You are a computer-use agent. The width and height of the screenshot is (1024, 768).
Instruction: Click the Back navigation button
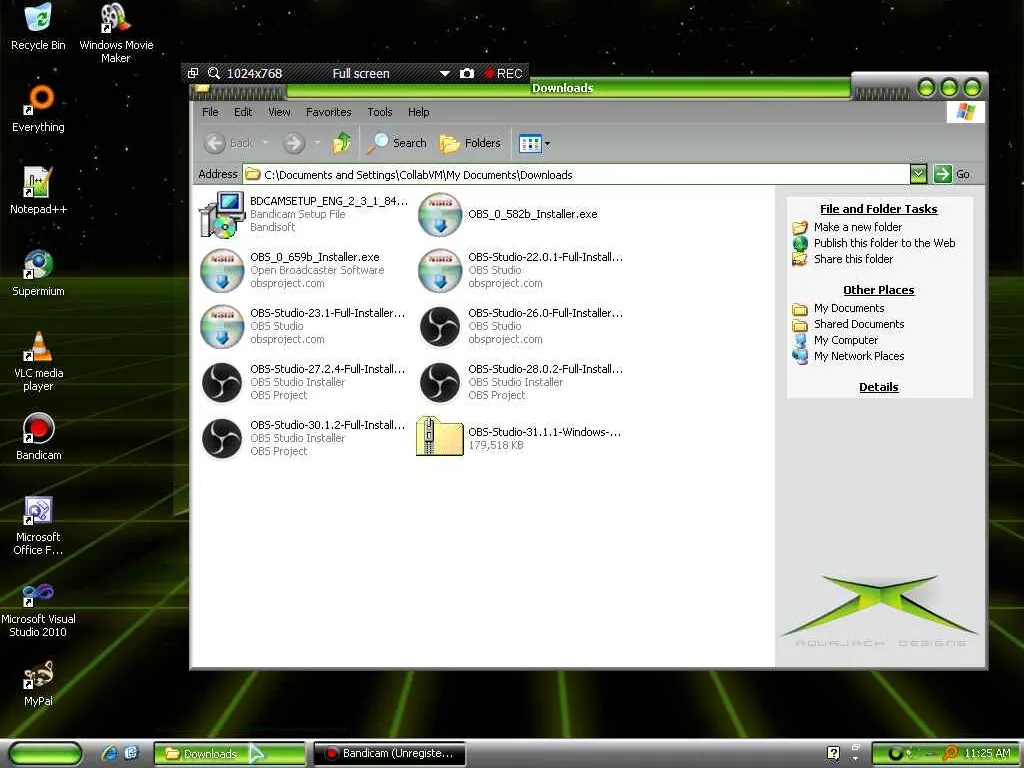click(x=229, y=142)
